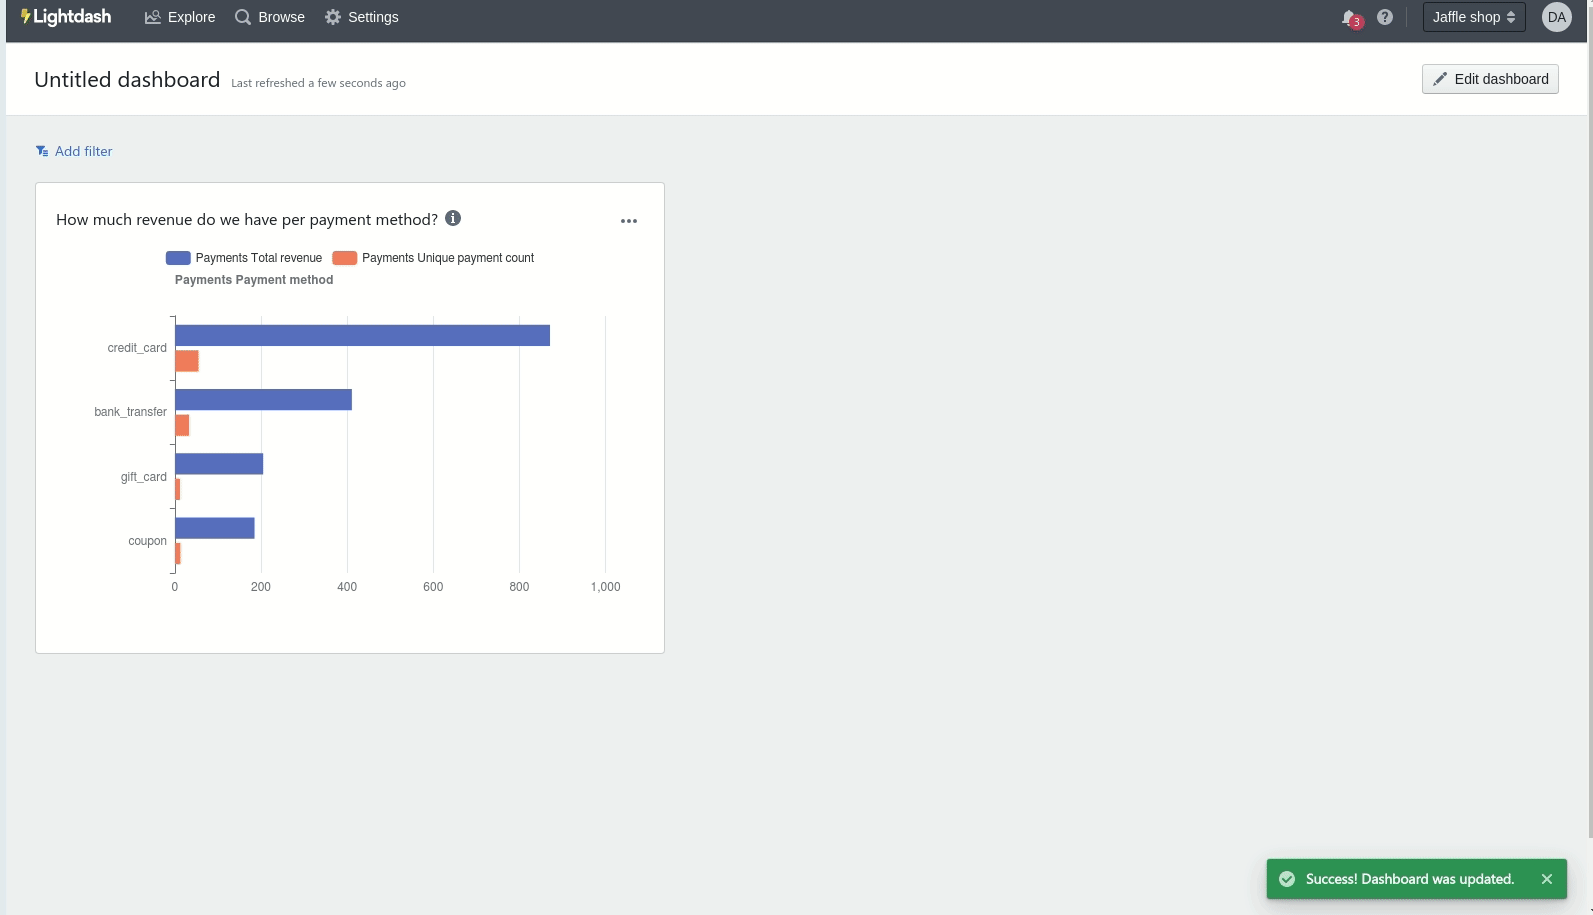The width and height of the screenshot is (1593, 915).
Task: Click the bank_transfer unique payment count bar
Action: [x=182, y=425]
